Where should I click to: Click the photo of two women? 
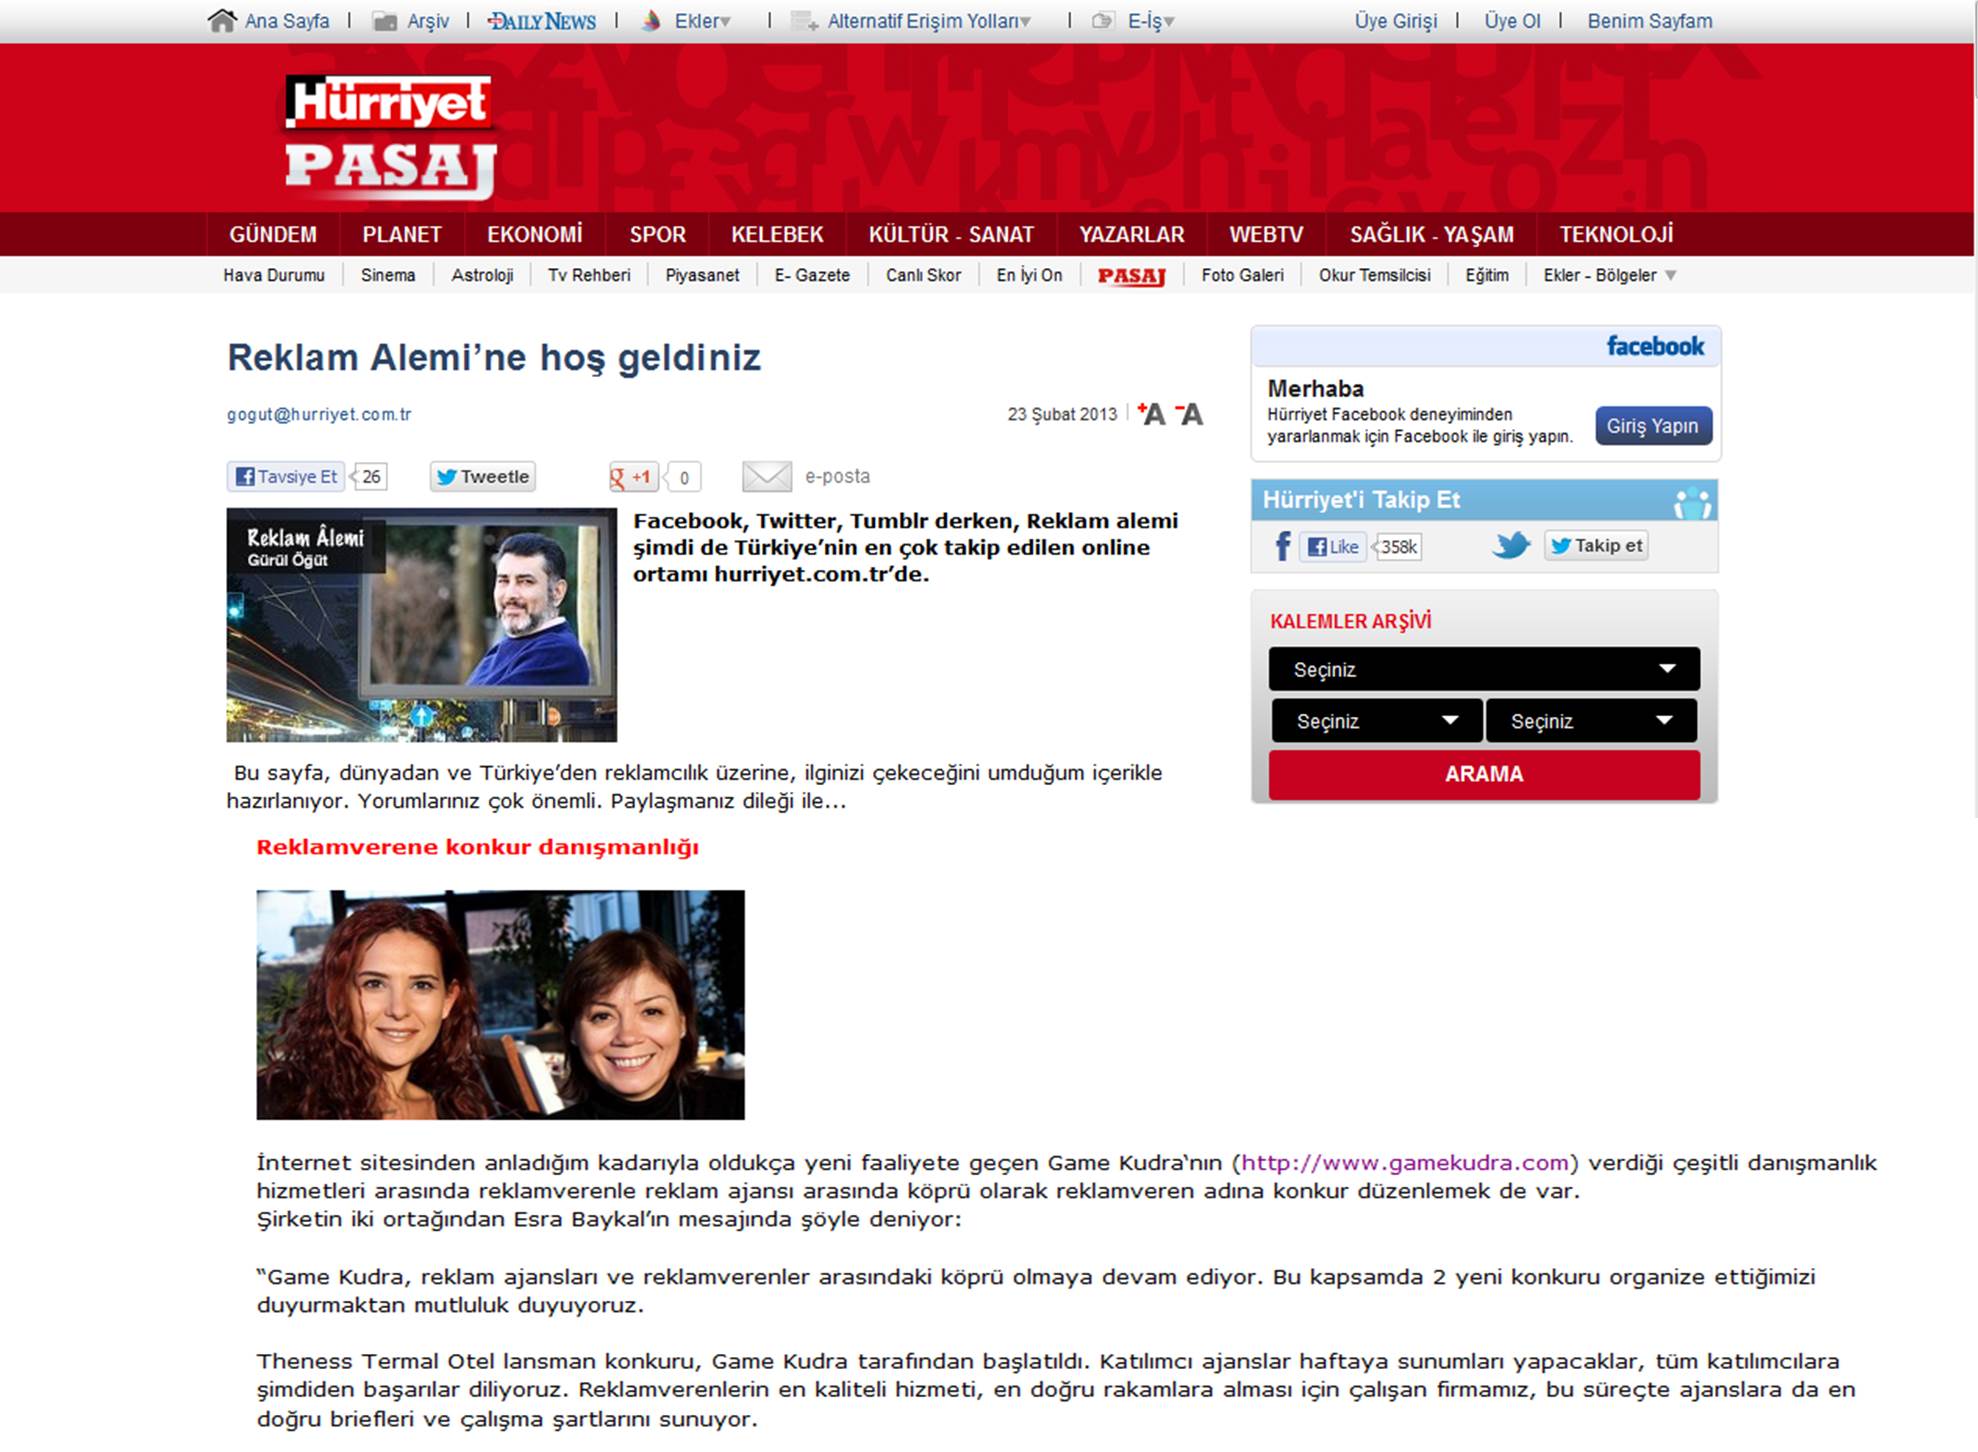click(500, 1004)
